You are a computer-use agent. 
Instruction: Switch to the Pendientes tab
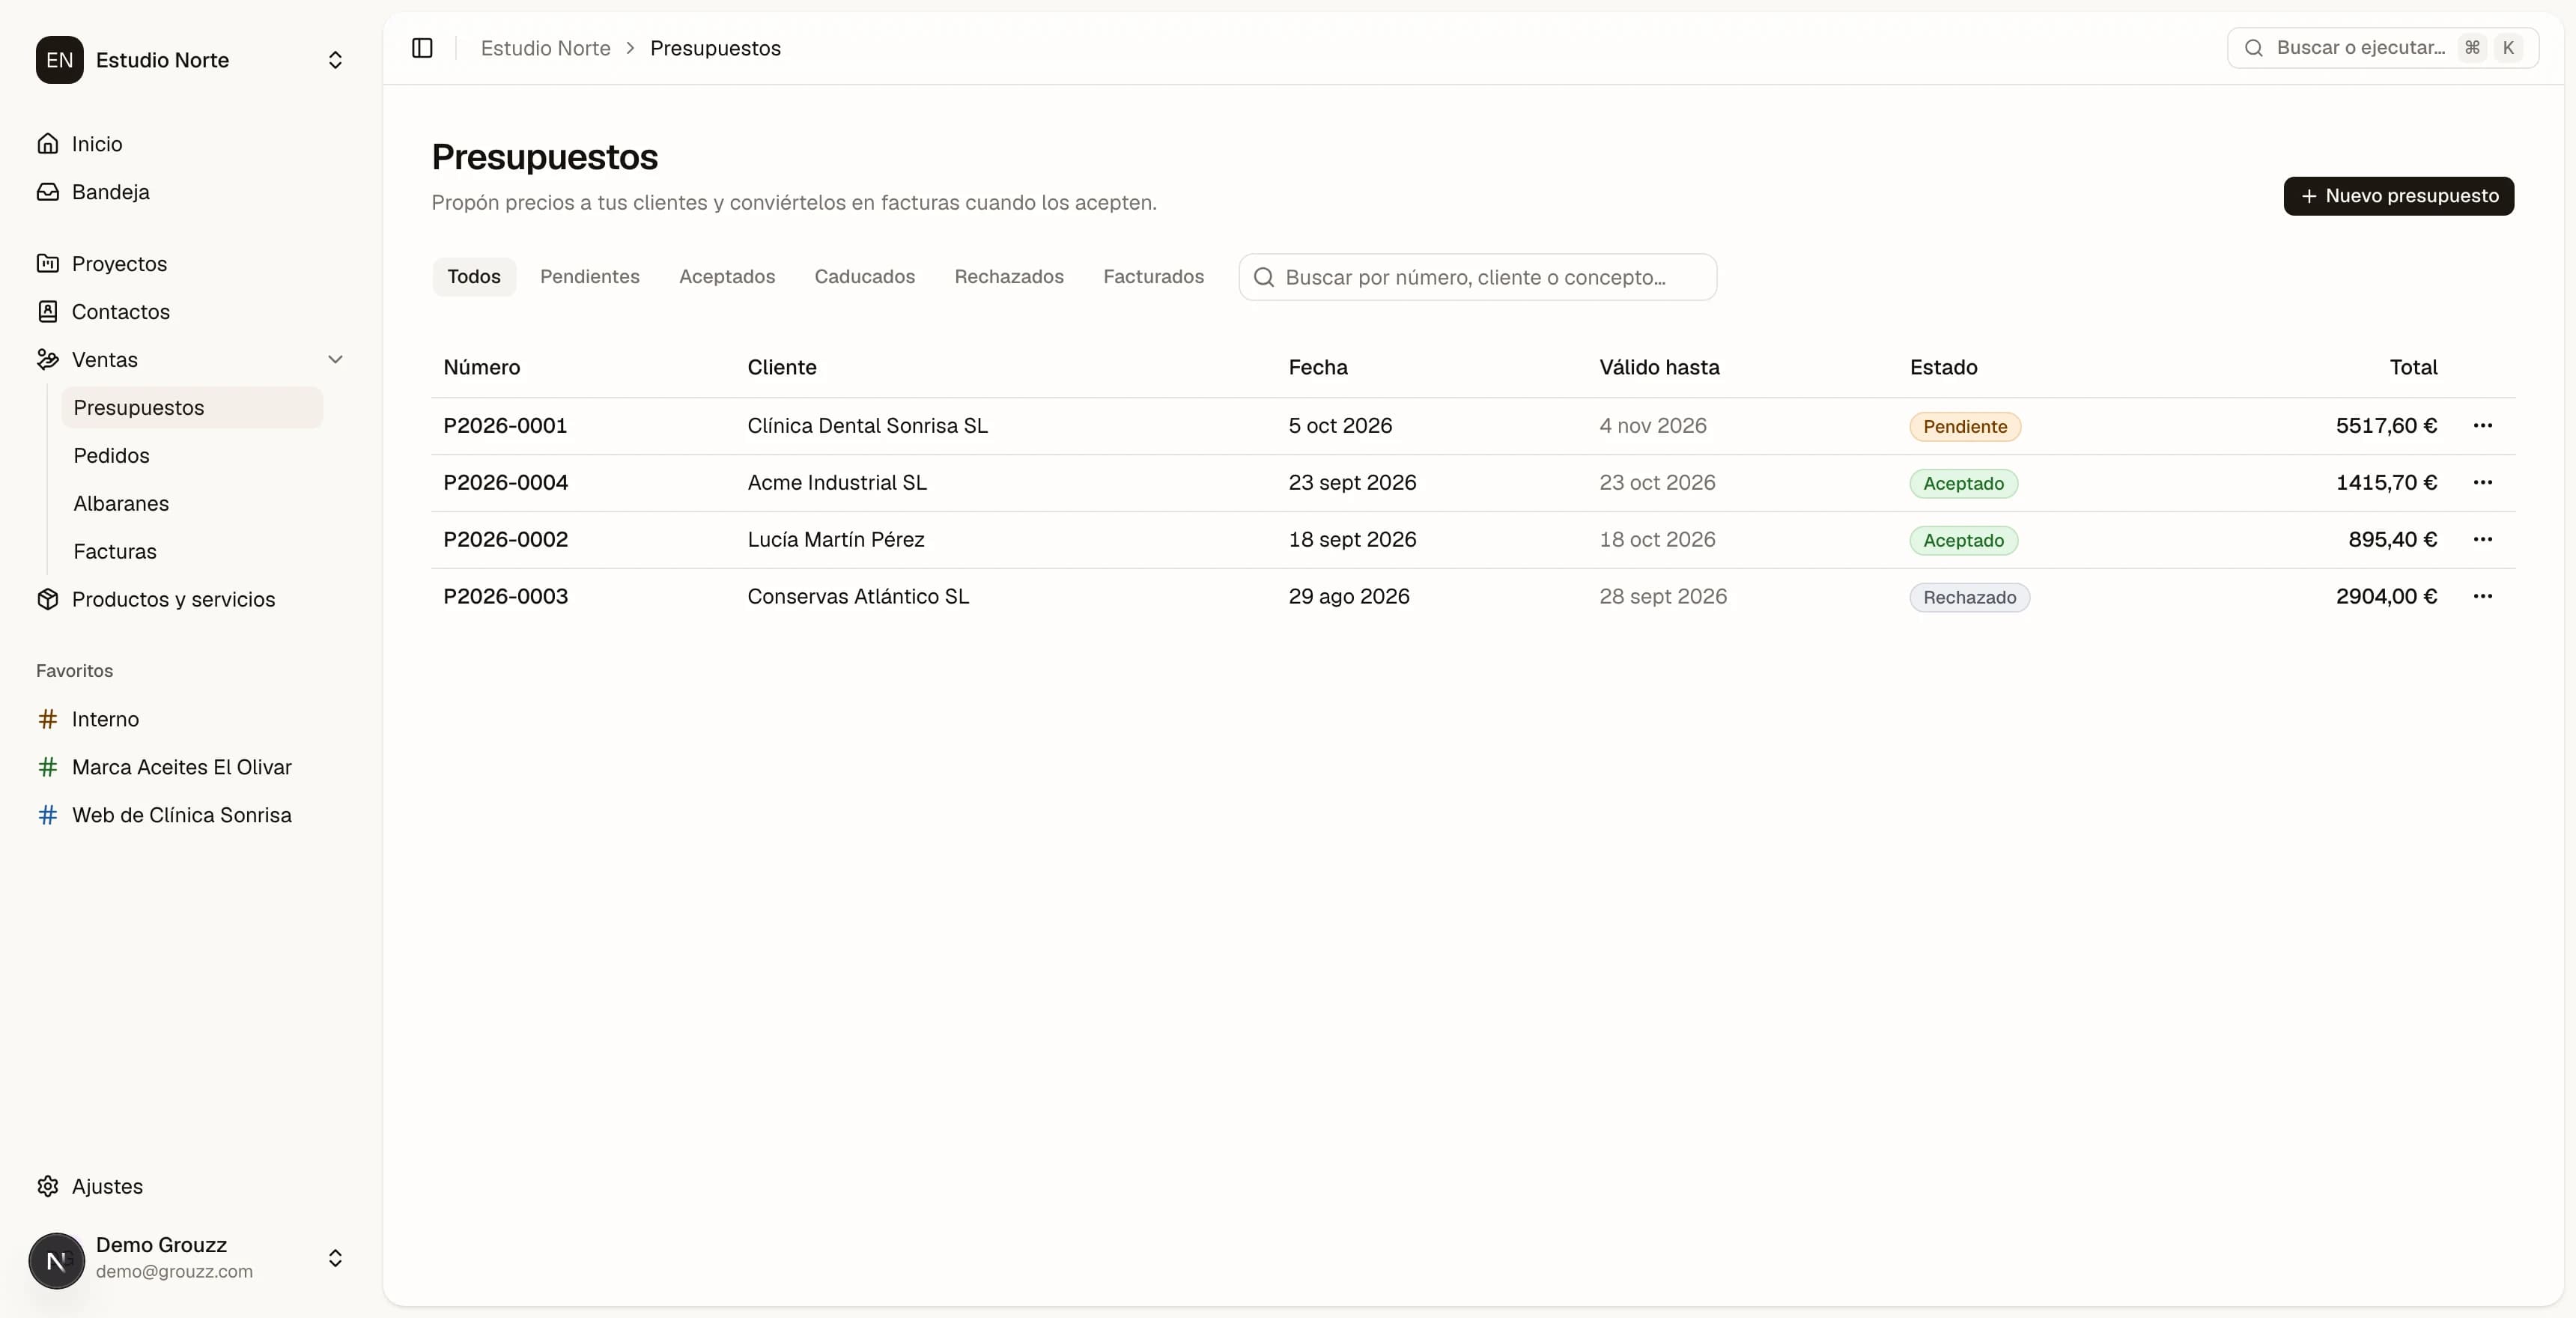point(590,277)
